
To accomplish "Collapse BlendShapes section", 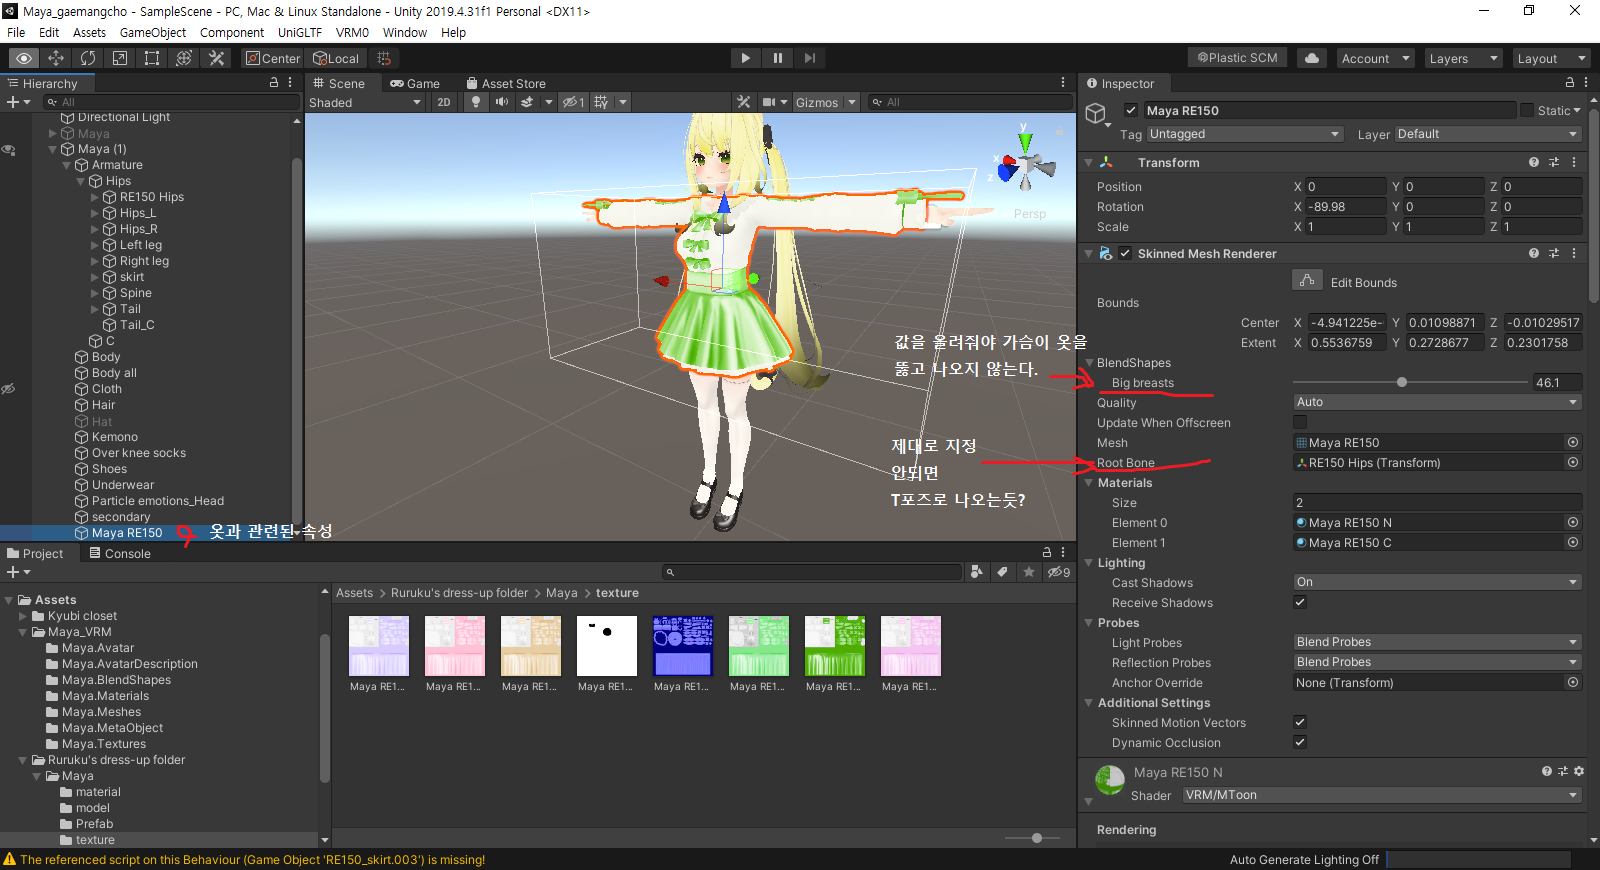I will point(1090,363).
